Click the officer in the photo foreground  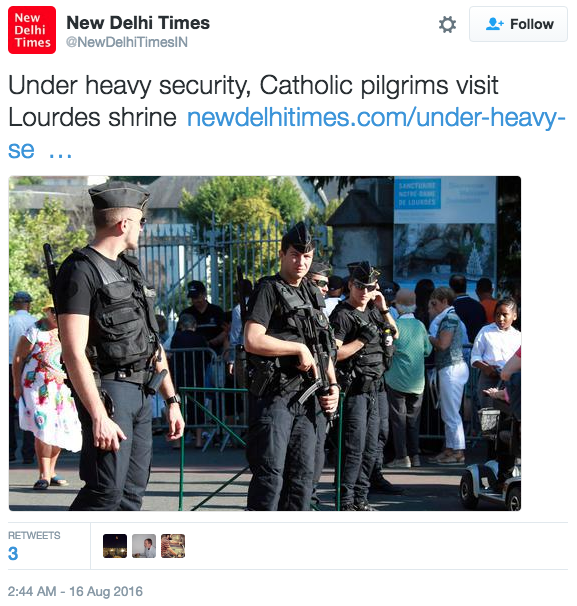tap(112, 346)
